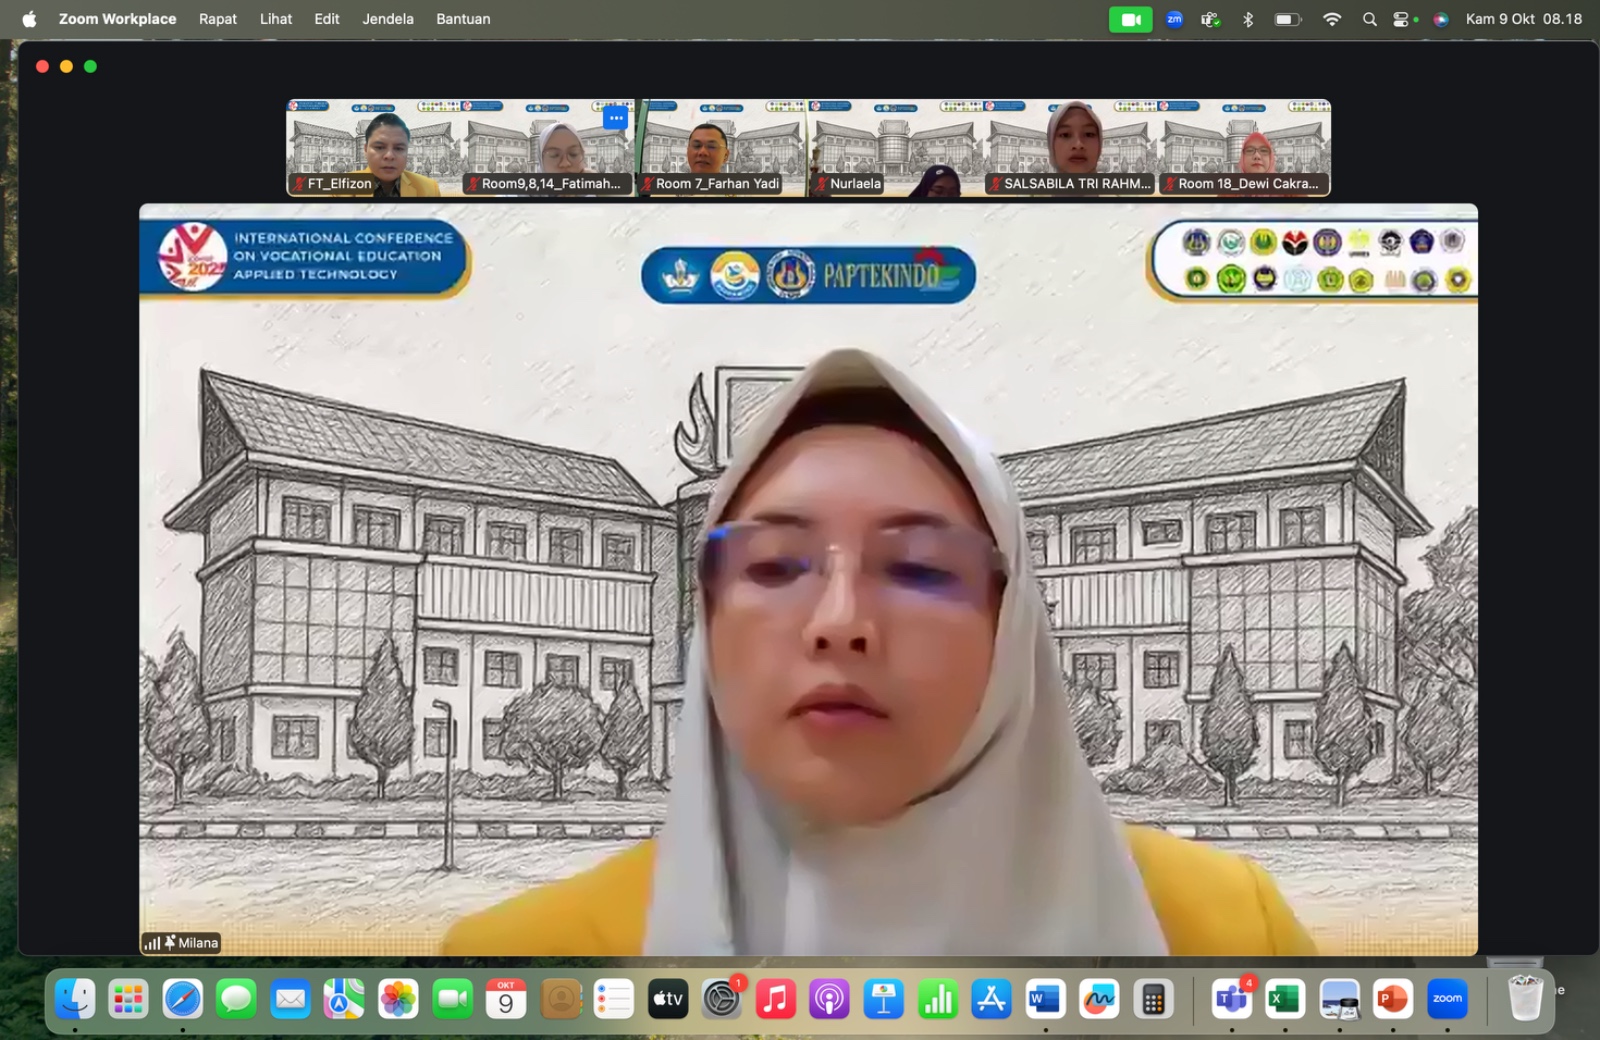This screenshot has height=1040, width=1600.
Task: Expand the Apple menu
Action: click(x=29, y=19)
